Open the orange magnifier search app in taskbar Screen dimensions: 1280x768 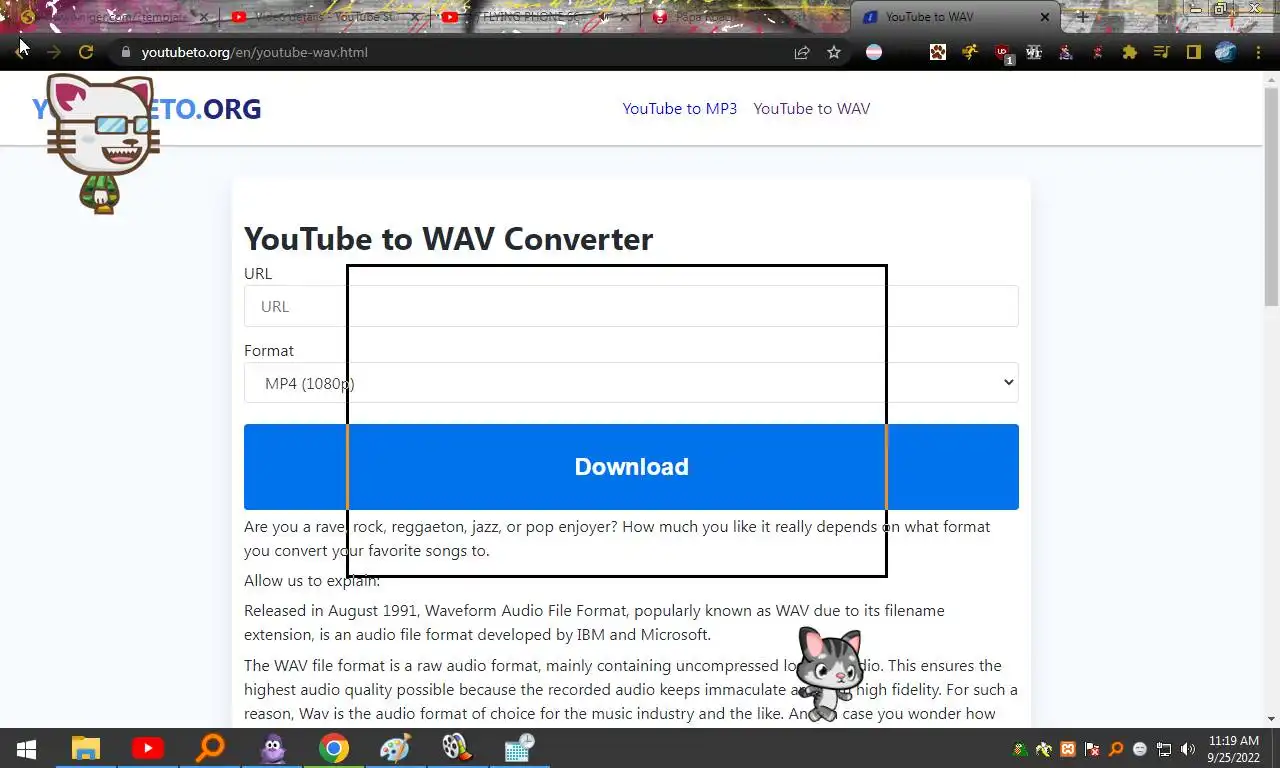[x=210, y=748]
